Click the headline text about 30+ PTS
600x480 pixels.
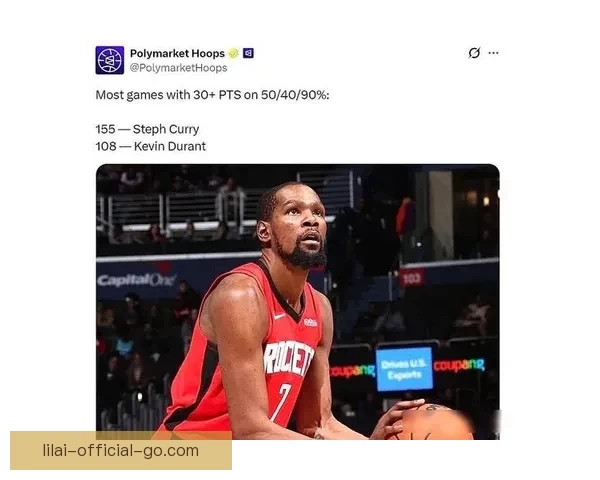point(212,95)
